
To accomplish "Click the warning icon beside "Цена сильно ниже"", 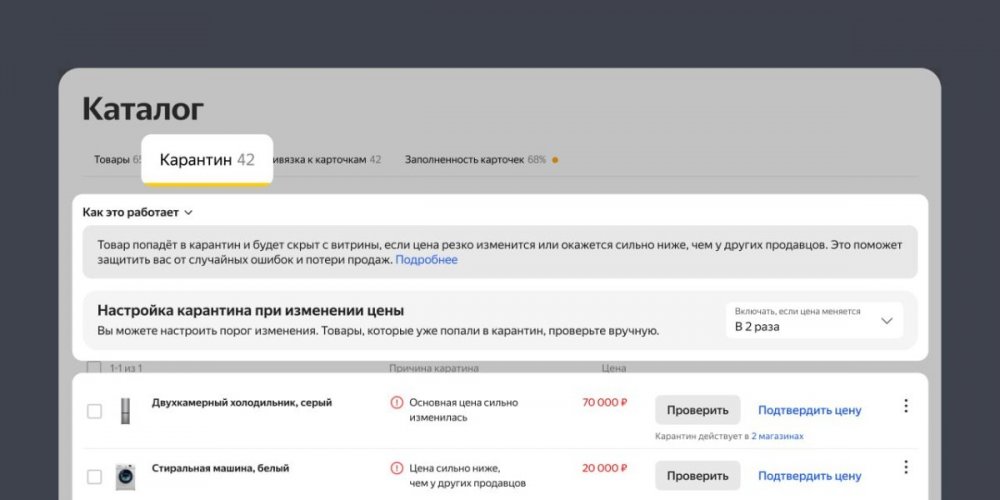I will 397,468.
